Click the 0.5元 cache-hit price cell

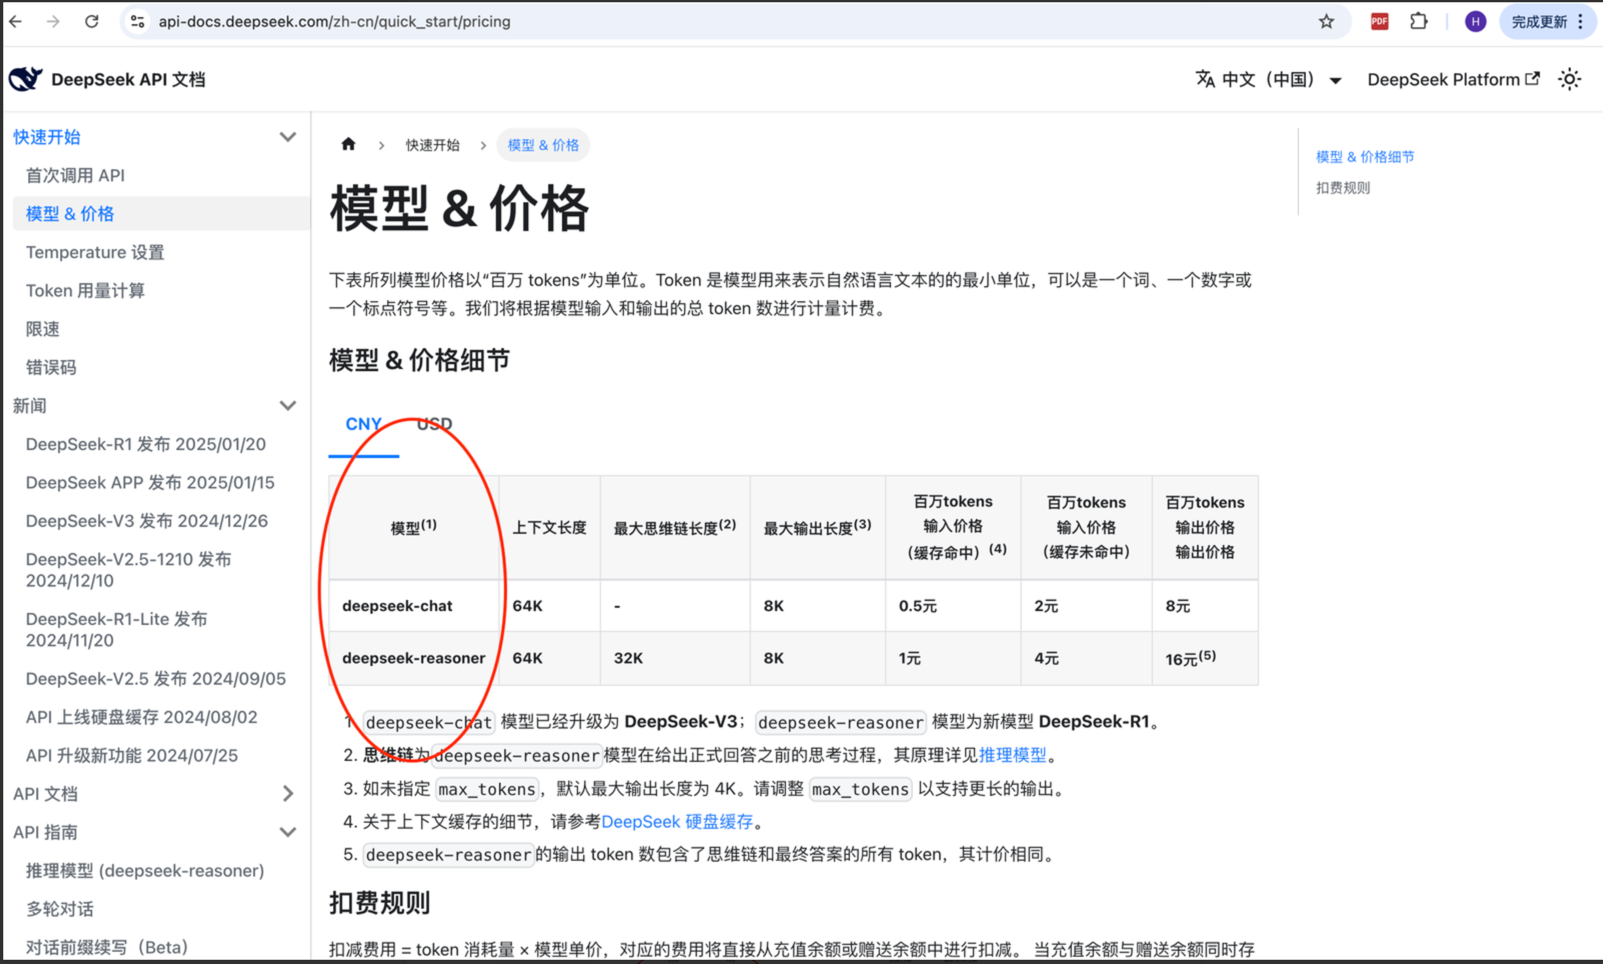point(953,606)
